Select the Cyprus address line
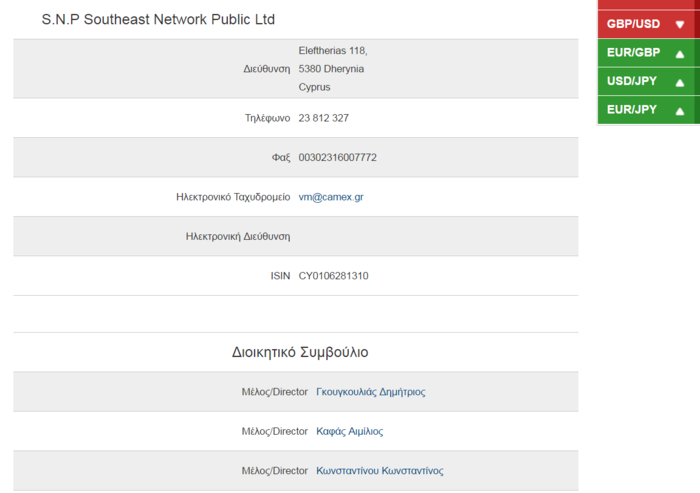 click(x=314, y=87)
